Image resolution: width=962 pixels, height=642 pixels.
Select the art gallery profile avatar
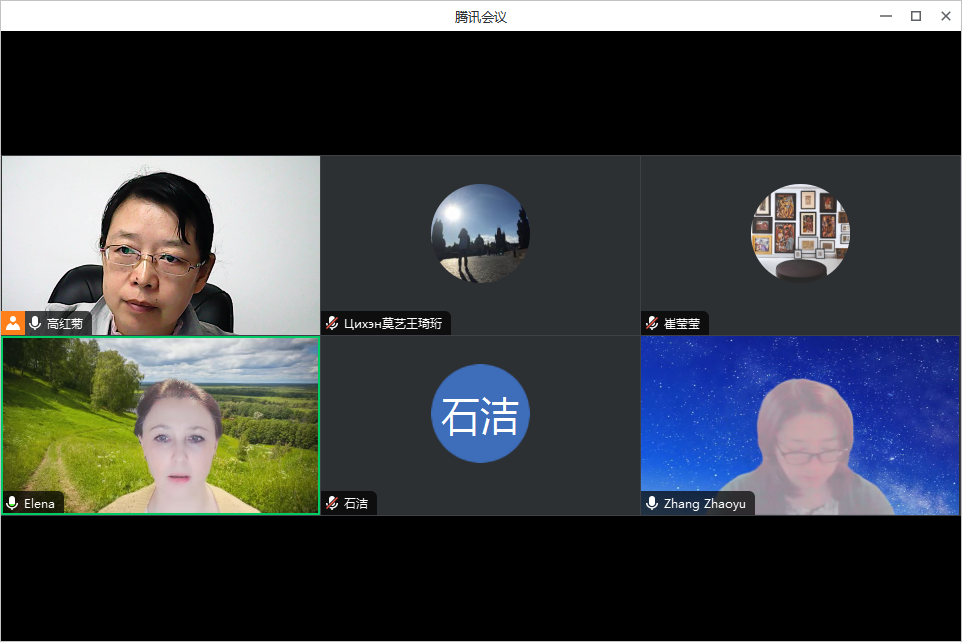click(x=800, y=233)
